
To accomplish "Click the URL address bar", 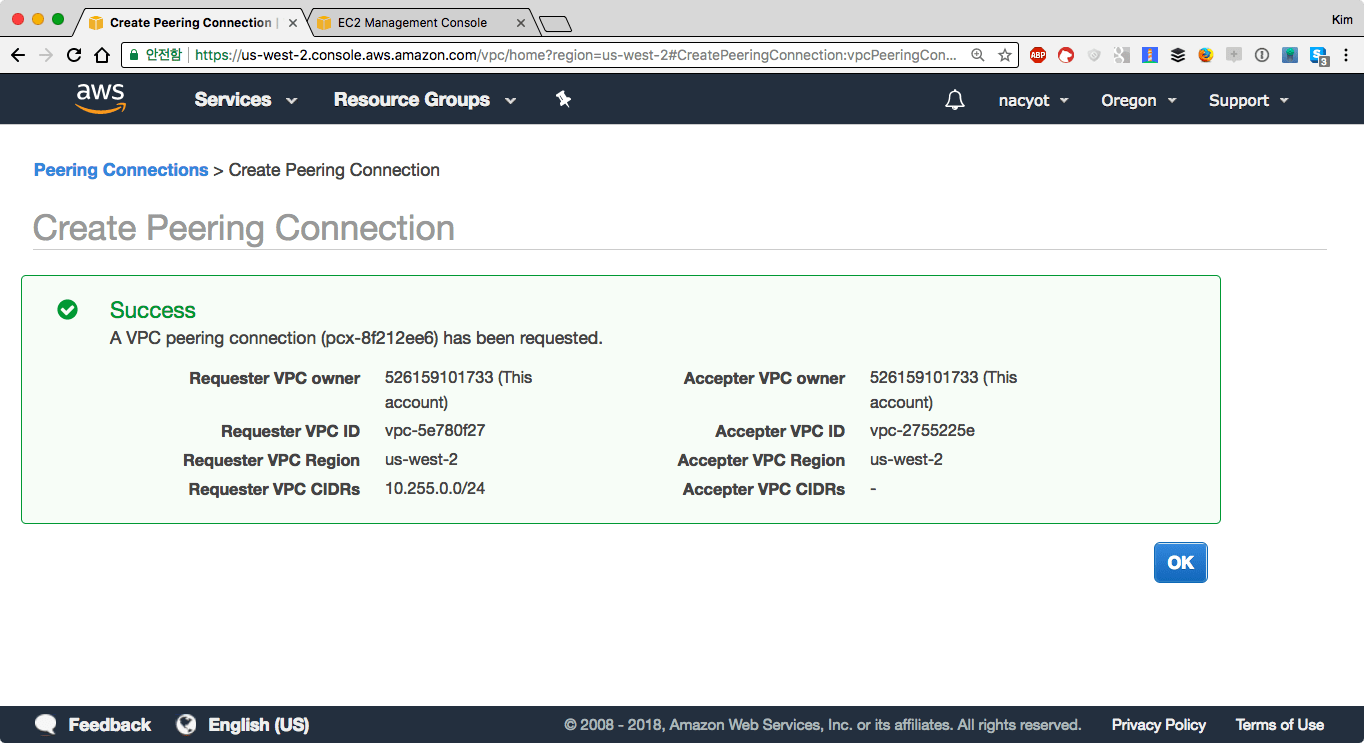I will coord(575,56).
